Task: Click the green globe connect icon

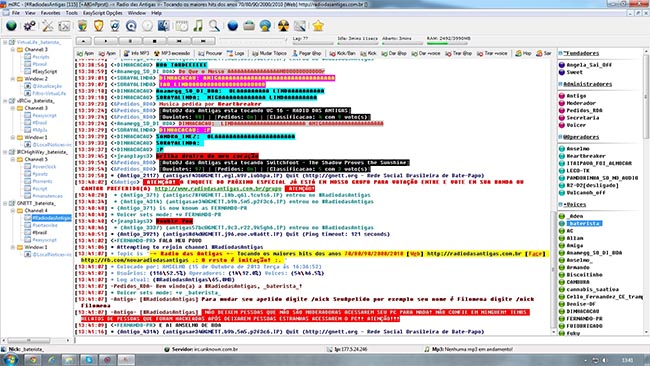Action: [11, 26]
